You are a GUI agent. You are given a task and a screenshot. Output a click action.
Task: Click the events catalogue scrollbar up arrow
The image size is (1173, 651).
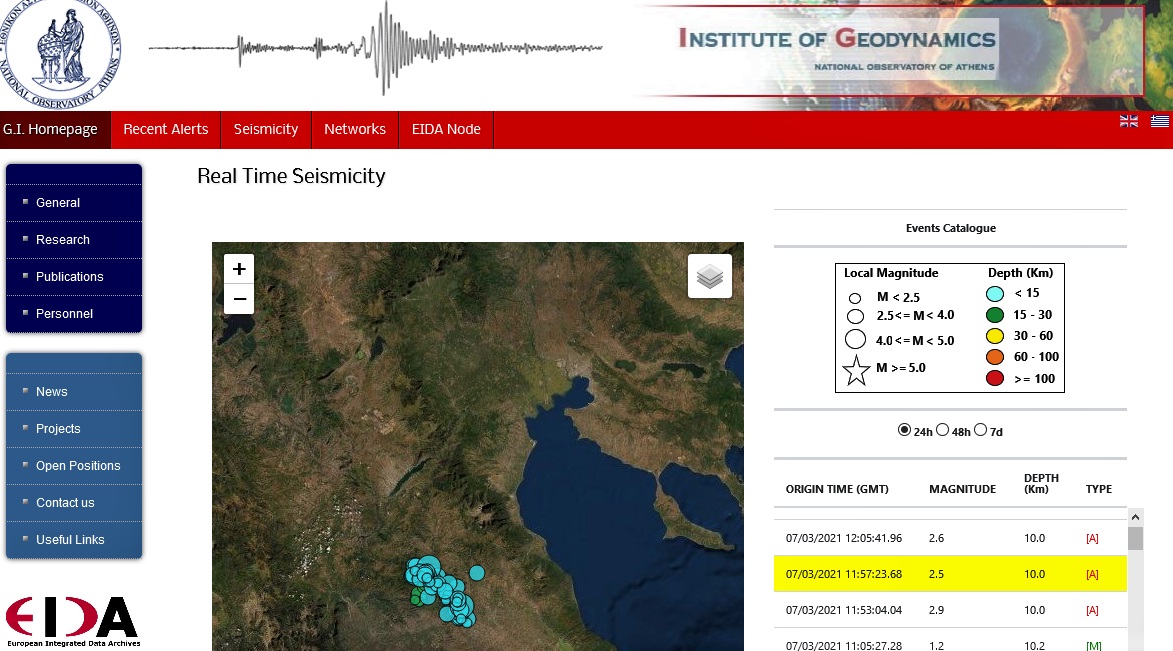[x=1135, y=517]
